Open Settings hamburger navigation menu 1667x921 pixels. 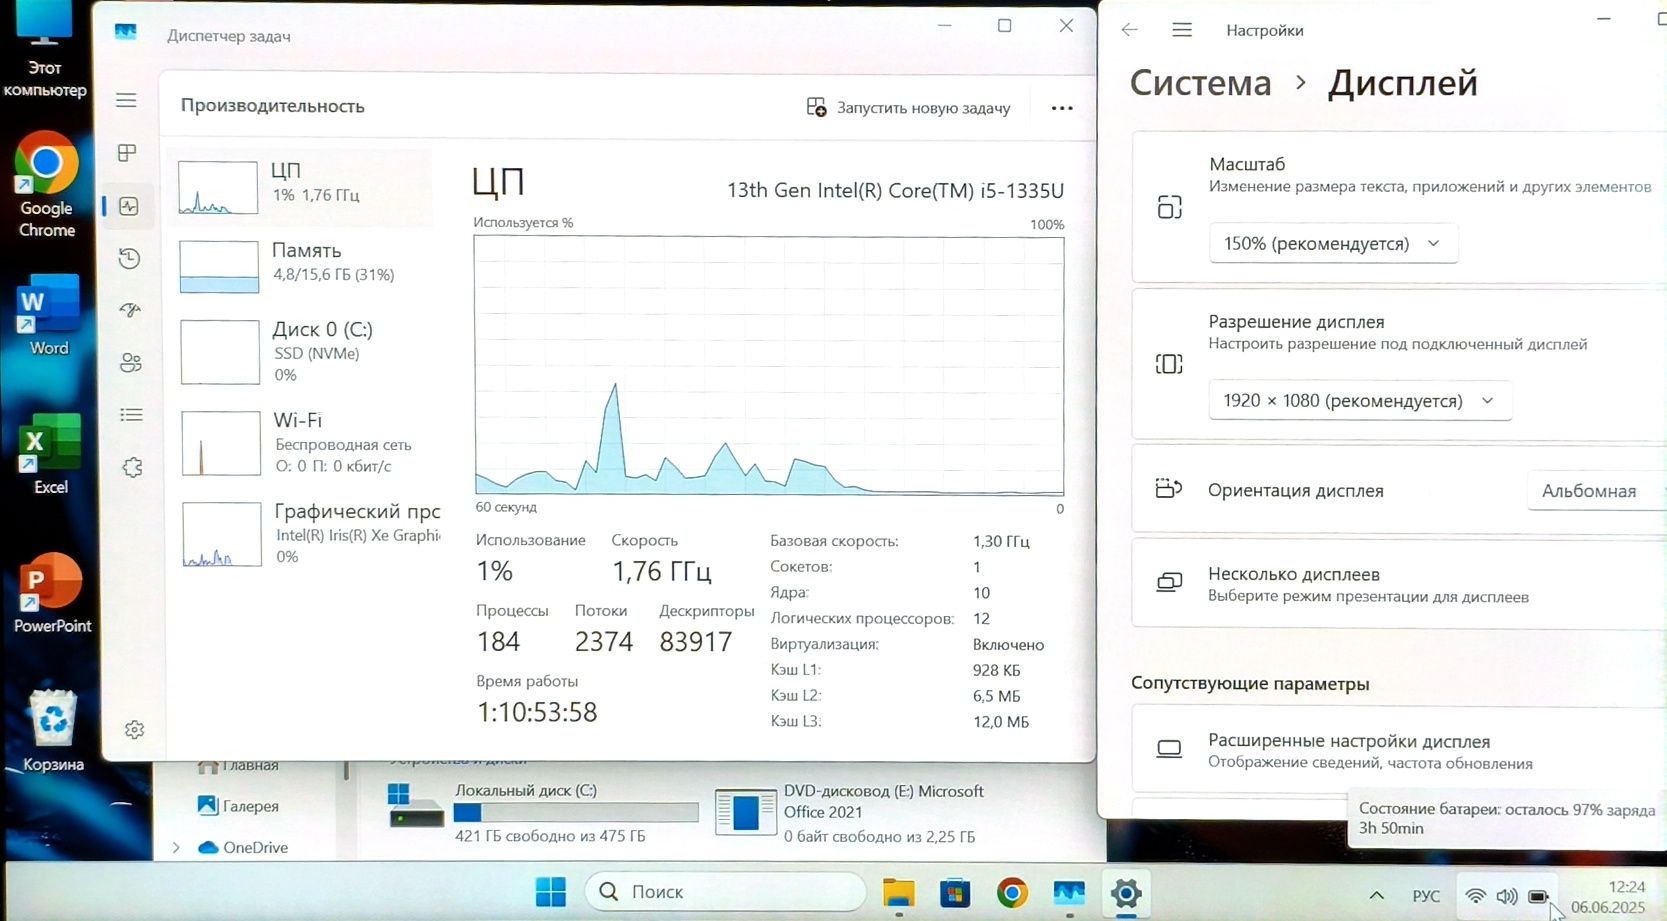(x=1182, y=30)
